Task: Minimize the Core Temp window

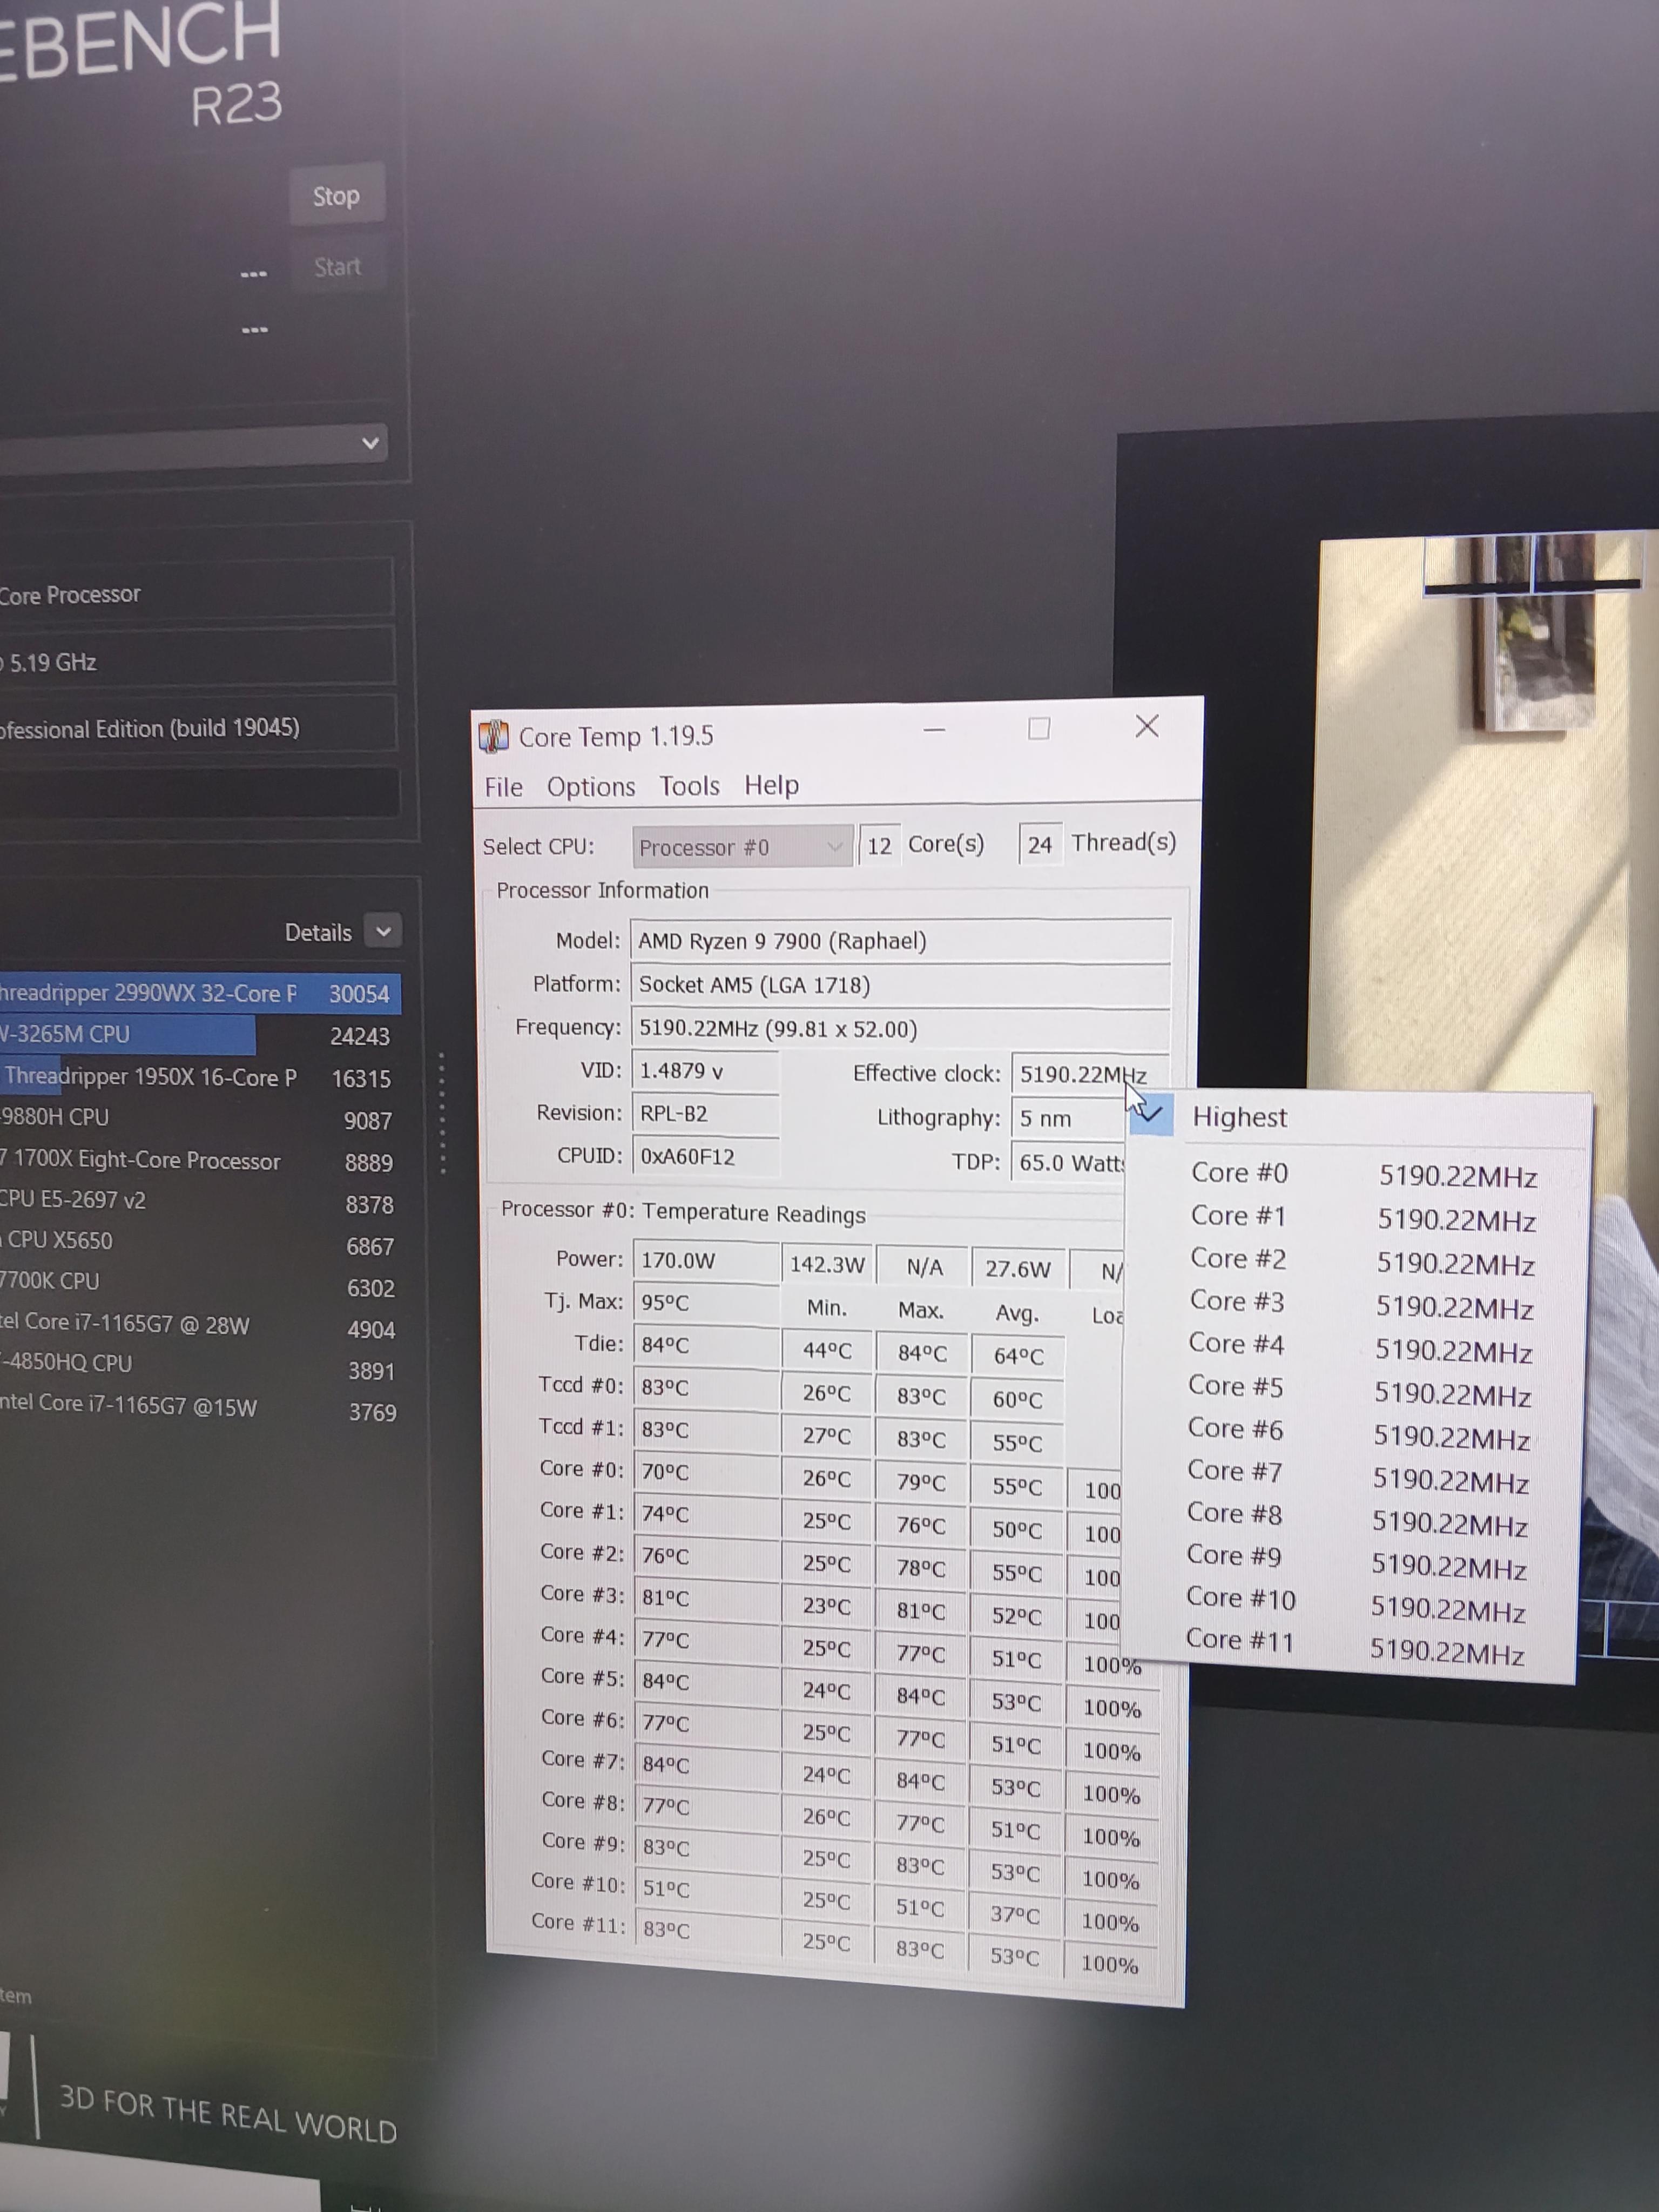Action: [x=934, y=730]
